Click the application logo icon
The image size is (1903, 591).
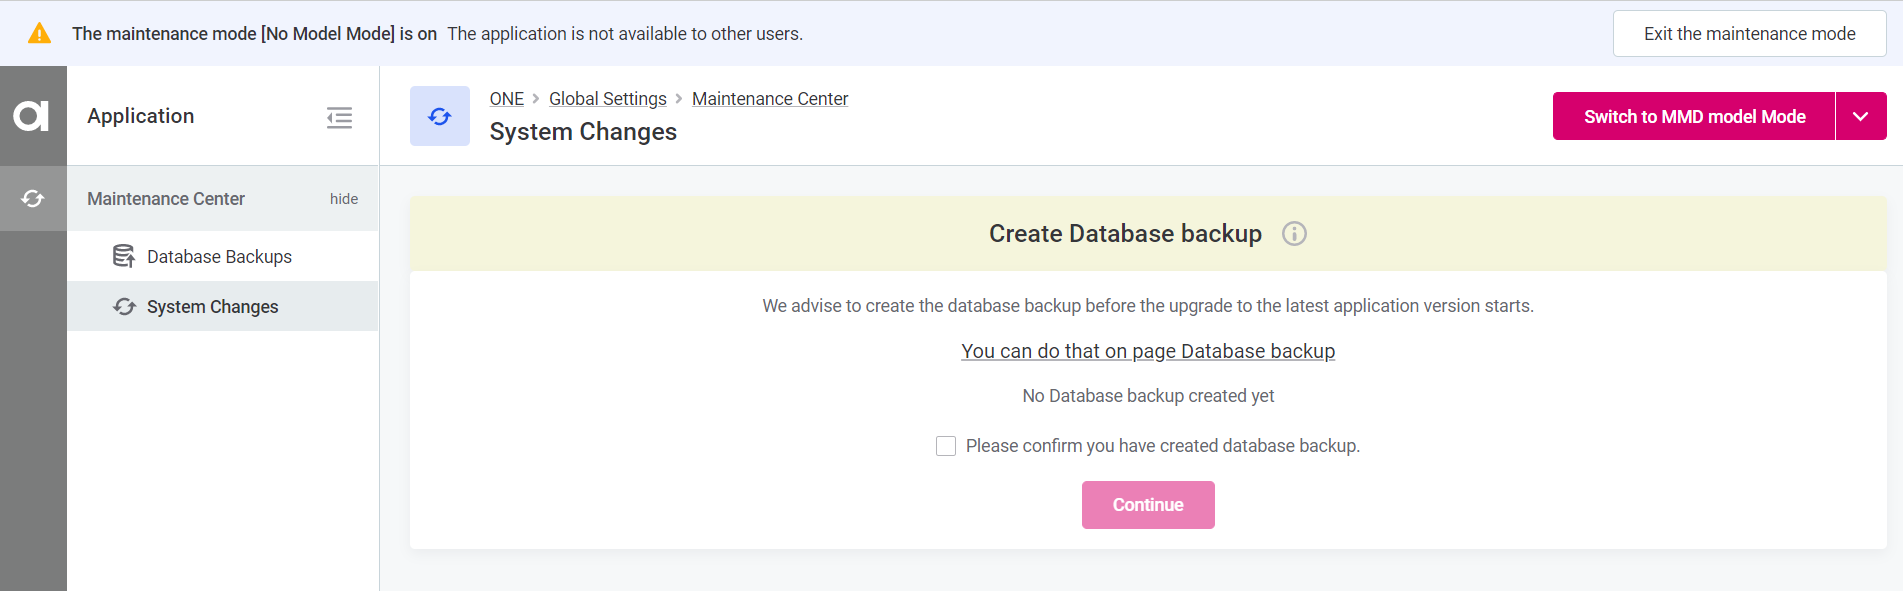(x=32, y=116)
